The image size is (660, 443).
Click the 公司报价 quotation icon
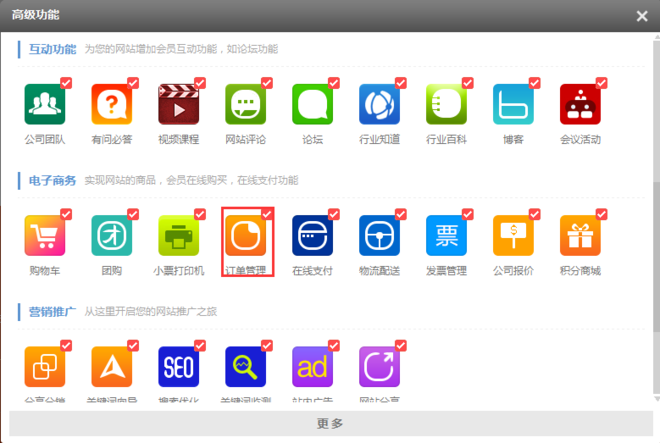[513, 235]
